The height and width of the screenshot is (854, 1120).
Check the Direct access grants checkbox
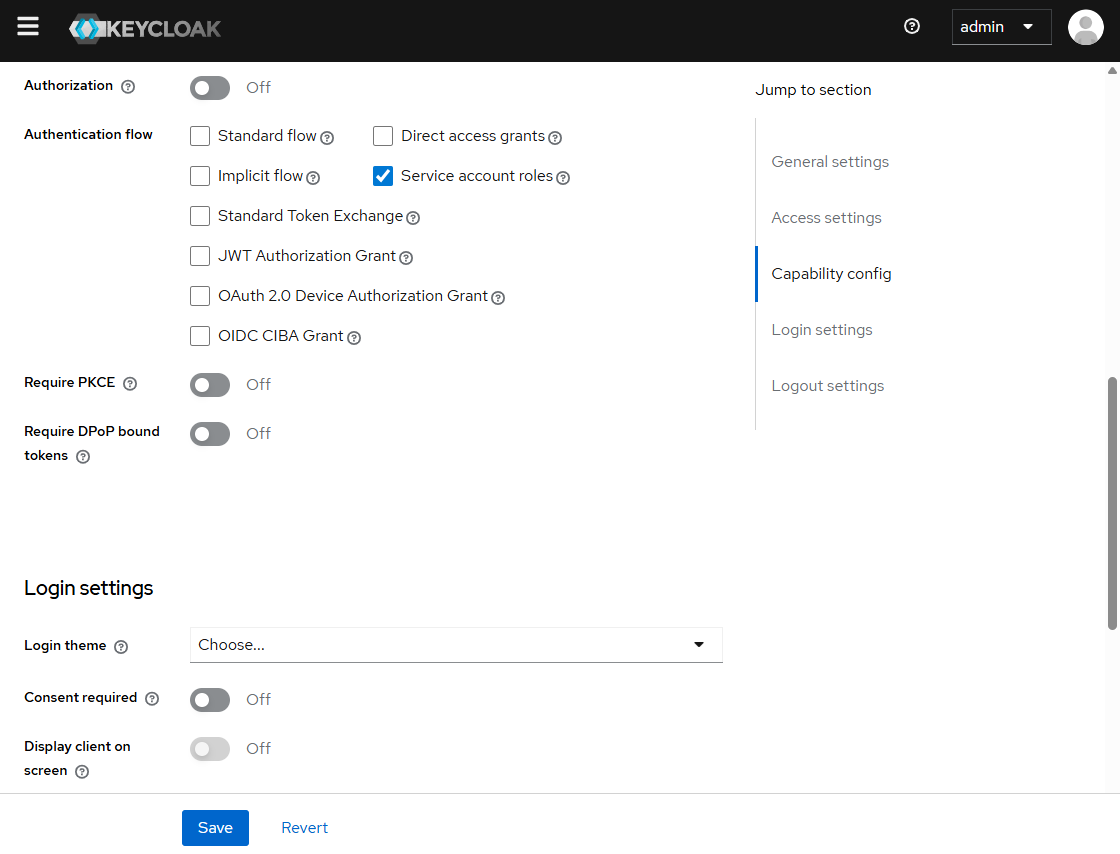383,136
